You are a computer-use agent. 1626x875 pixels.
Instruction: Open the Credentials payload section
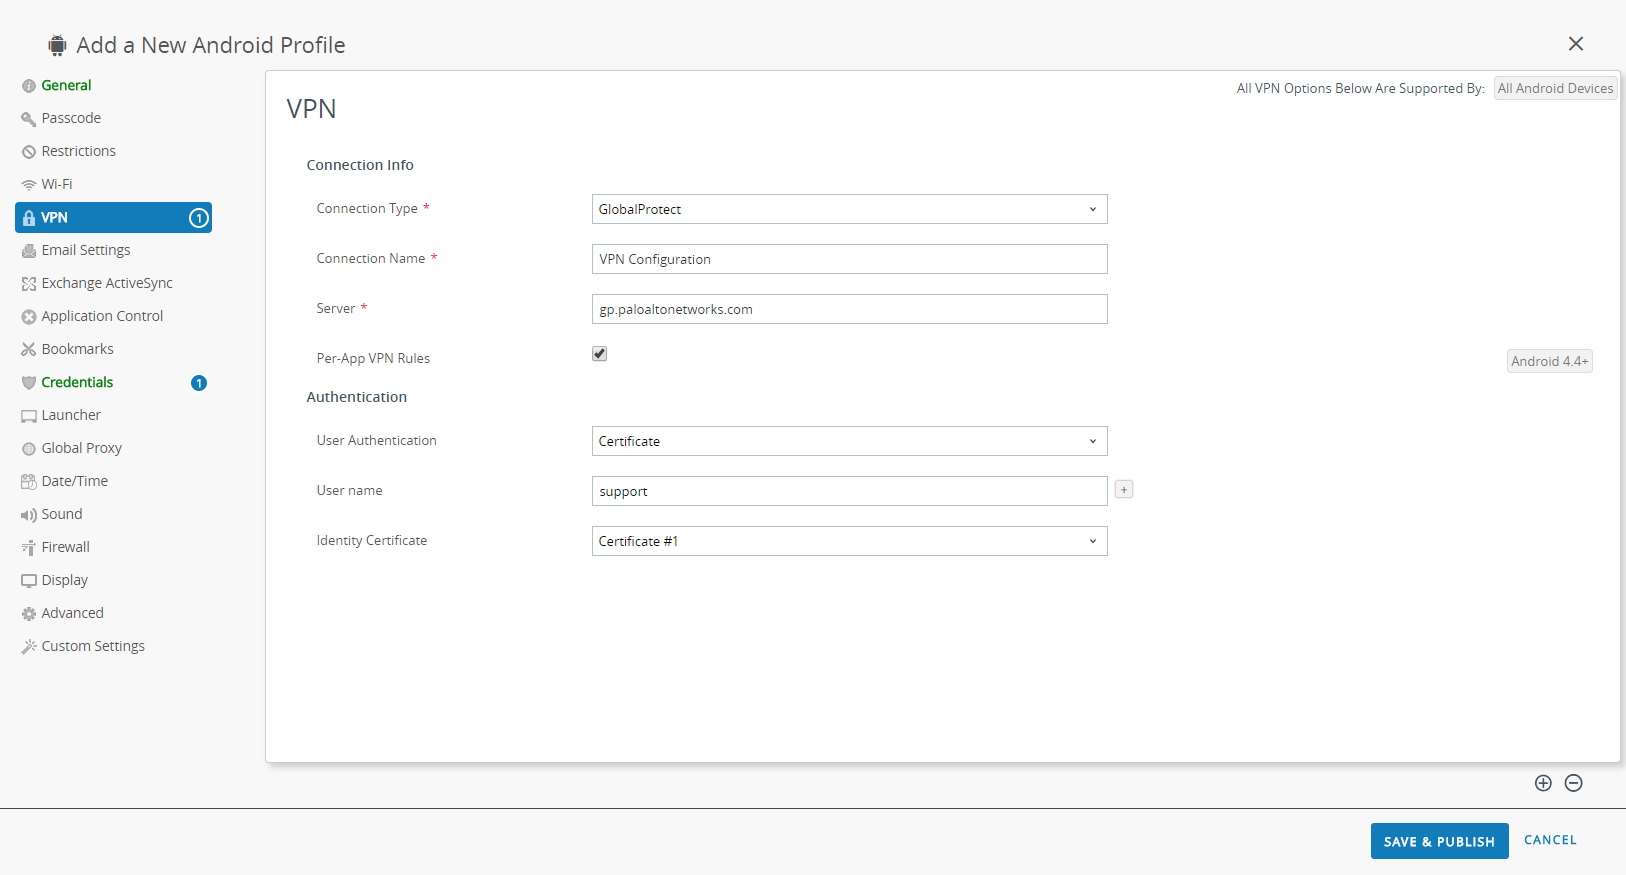tap(77, 382)
